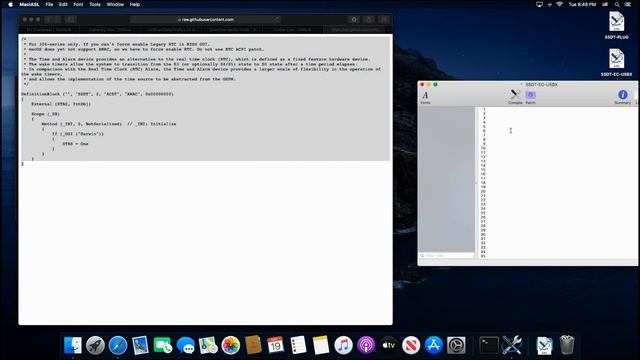This screenshot has height=360, width=640.
Task: Open MaciASL tools icon in dock
Action: [511, 345]
